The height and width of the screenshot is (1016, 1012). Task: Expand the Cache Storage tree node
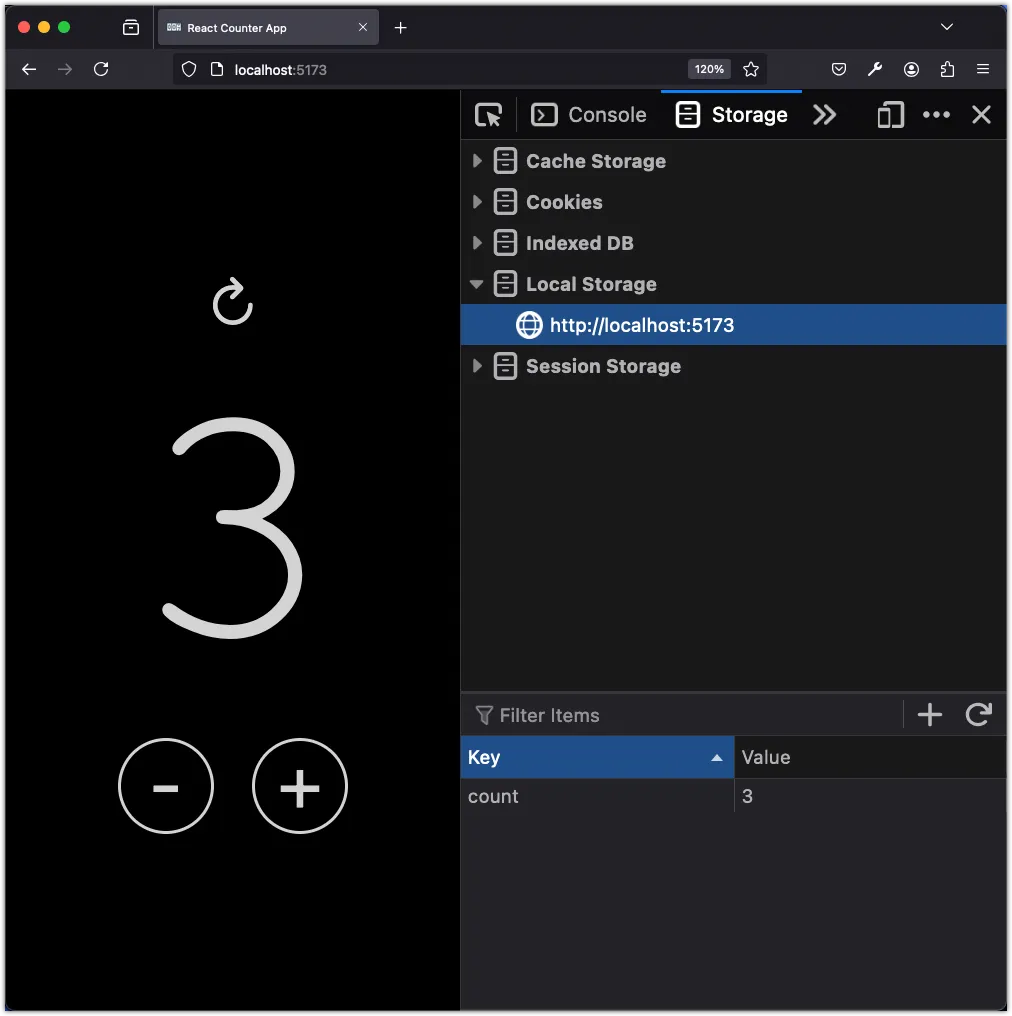(x=477, y=161)
